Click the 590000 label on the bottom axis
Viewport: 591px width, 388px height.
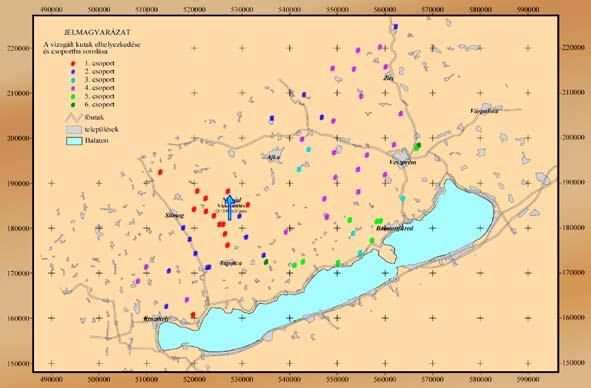[528, 378]
